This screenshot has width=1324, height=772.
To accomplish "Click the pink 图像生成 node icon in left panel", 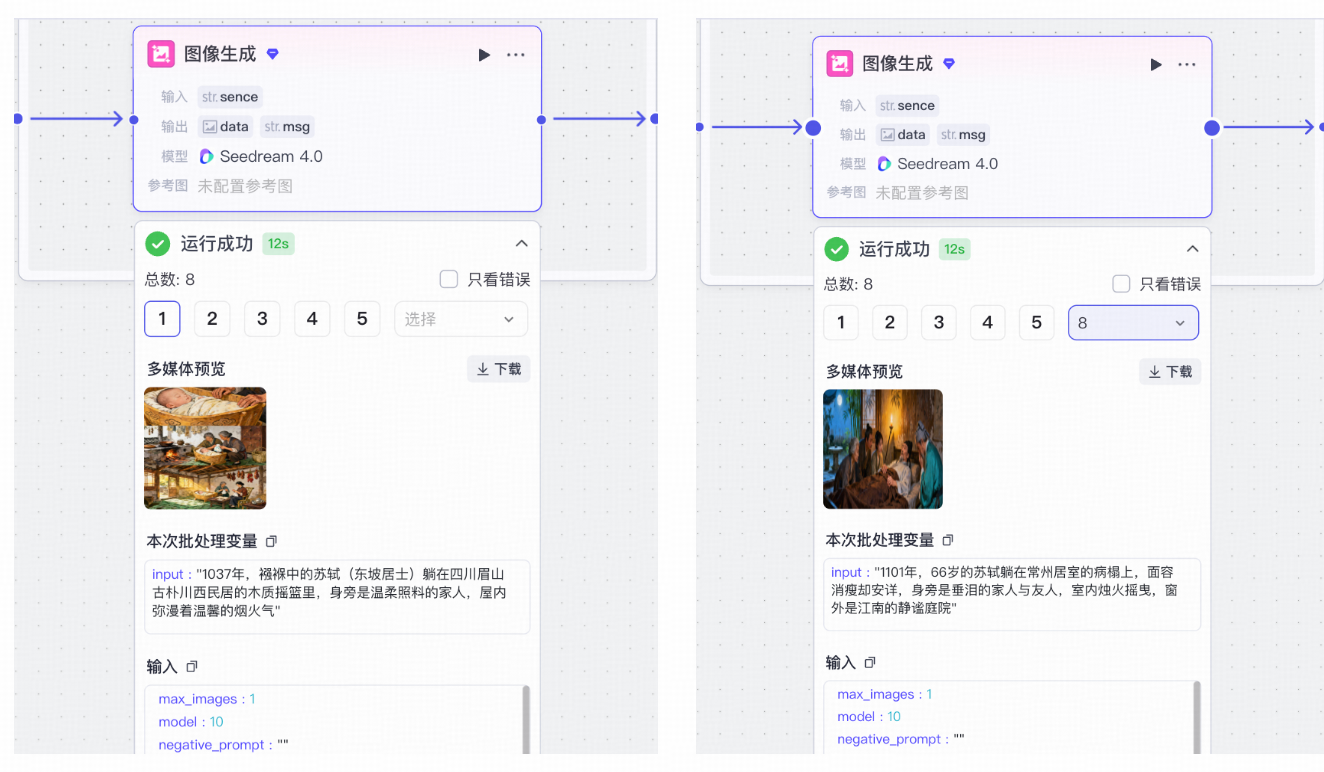I will (161, 54).
